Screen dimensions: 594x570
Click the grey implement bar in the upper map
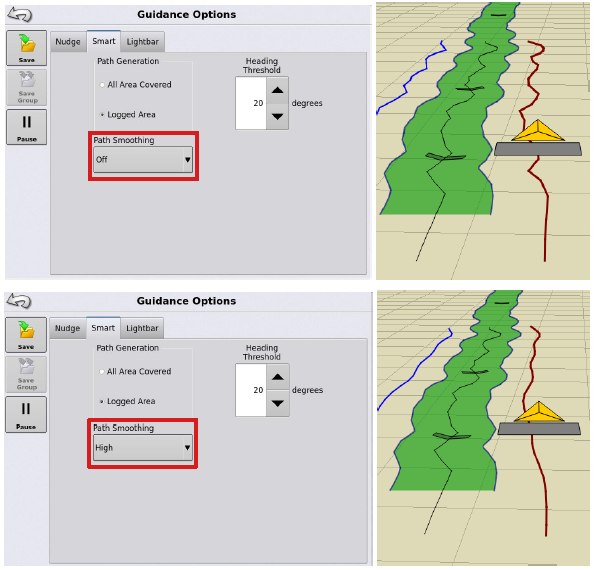point(538,149)
